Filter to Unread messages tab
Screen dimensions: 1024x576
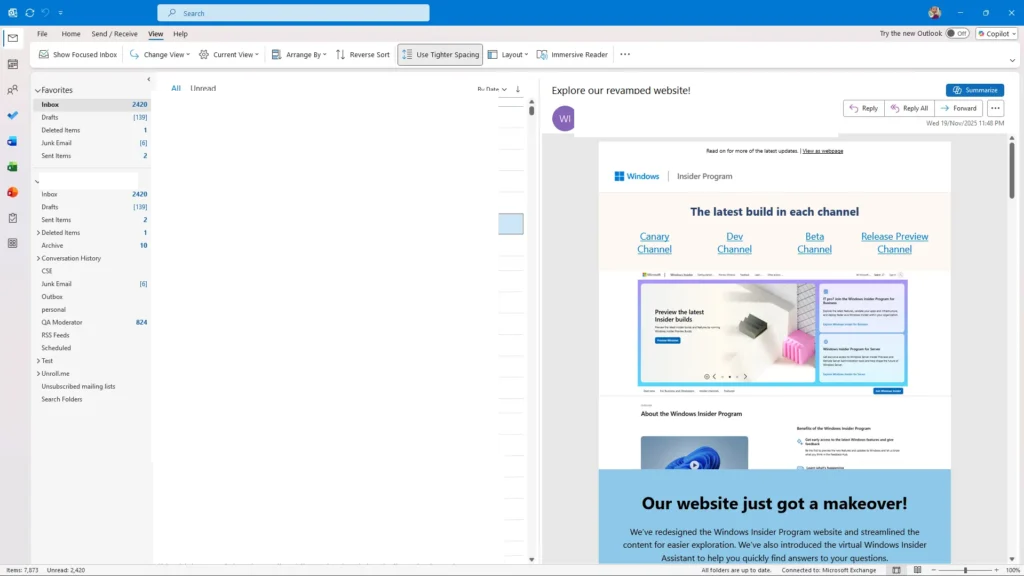[x=203, y=88]
